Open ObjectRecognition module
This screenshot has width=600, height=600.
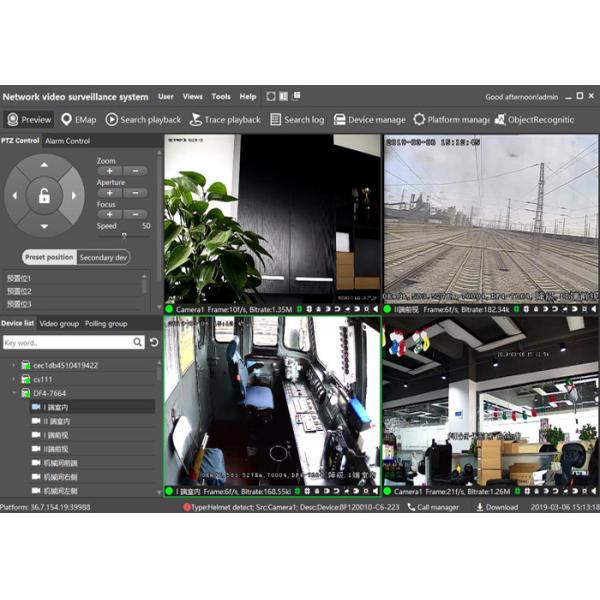point(534,120)
